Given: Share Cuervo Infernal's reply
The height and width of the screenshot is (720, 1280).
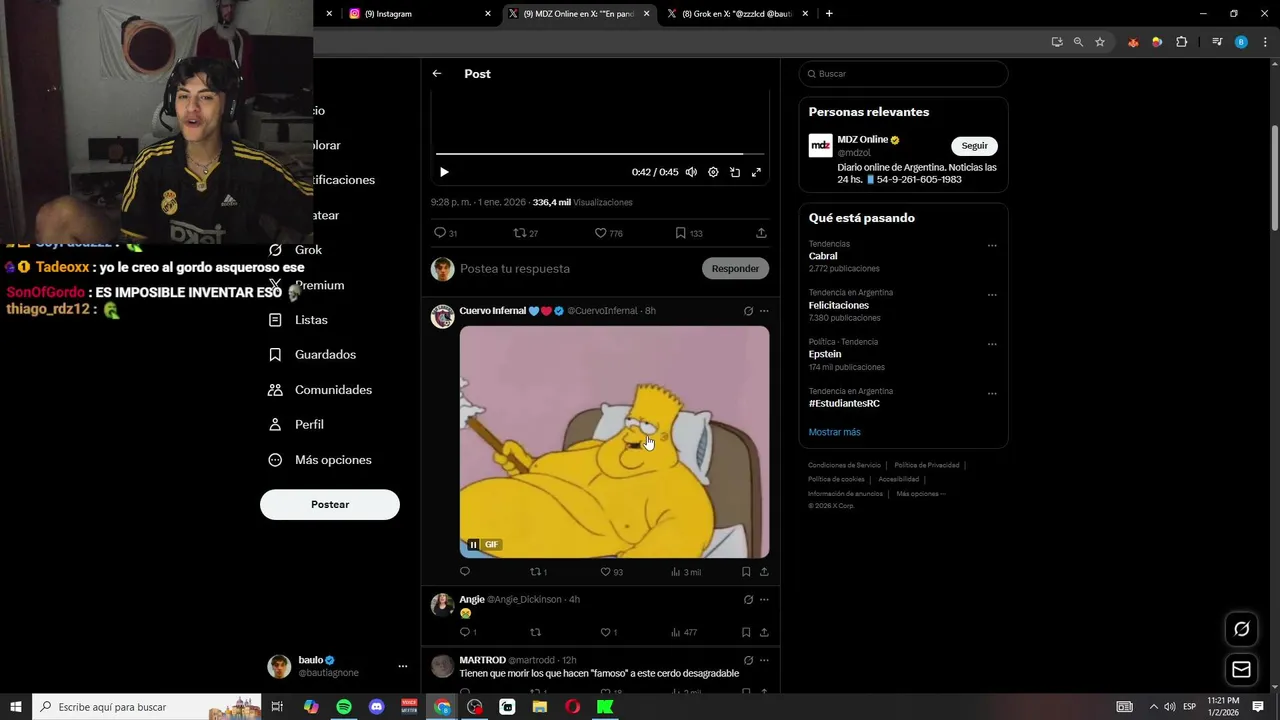Looking at the screenshot, I should point(764,572).
